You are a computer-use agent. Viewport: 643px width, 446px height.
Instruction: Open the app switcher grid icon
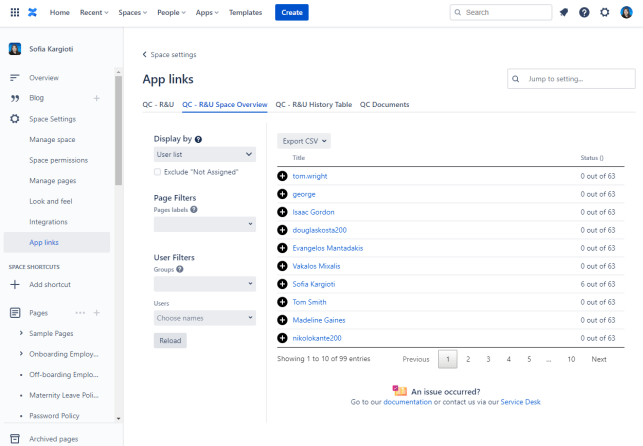point(15,12)
